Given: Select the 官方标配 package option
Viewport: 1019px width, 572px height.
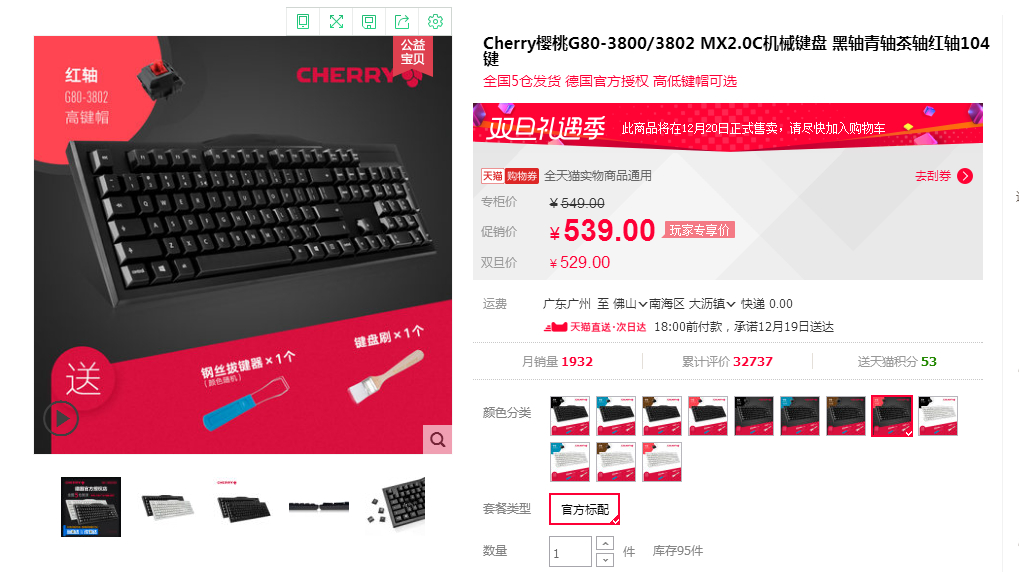Looking at the screenshot, I should [584, 509].
